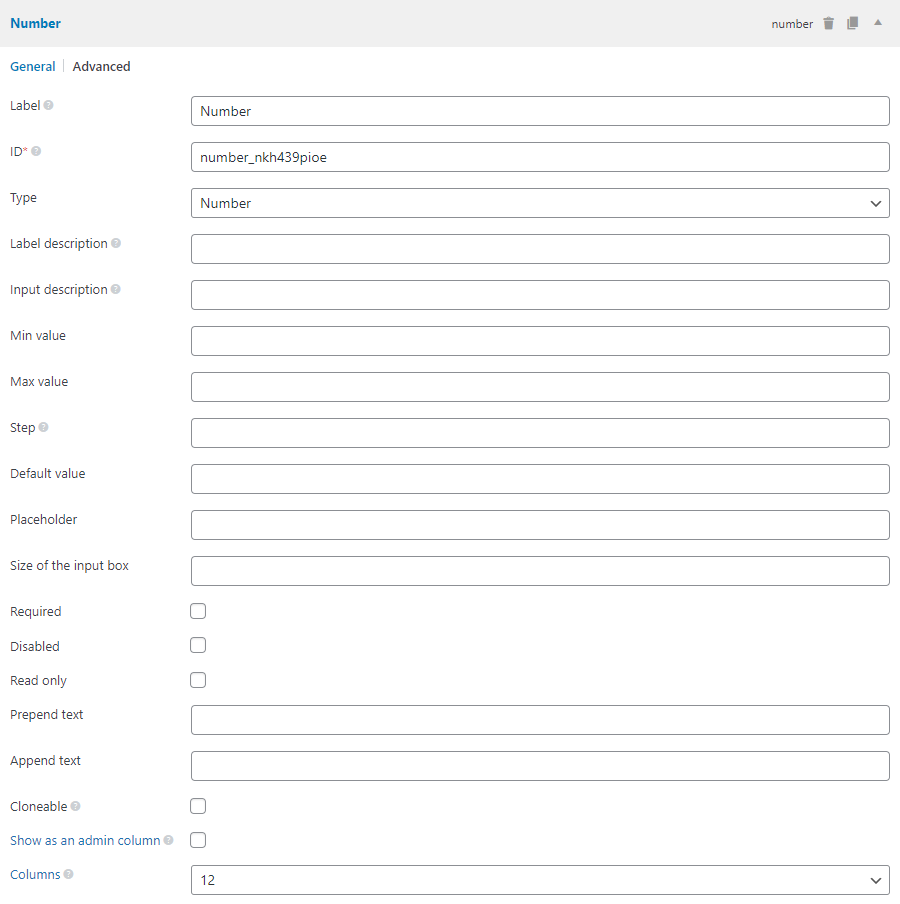Switch to the Advanced tab
The image size is (900, 904).
pos(101,66)
